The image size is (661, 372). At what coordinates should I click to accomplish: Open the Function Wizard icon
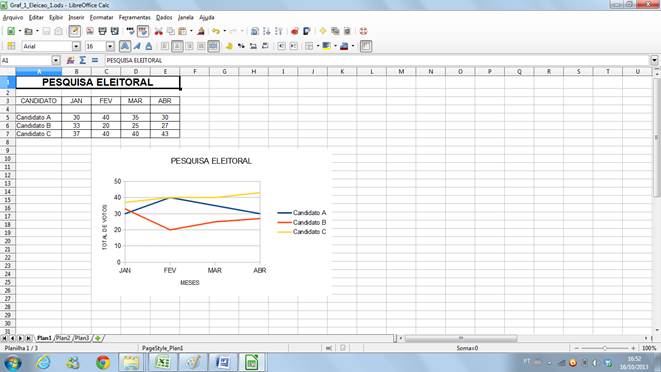click(70, 61)
